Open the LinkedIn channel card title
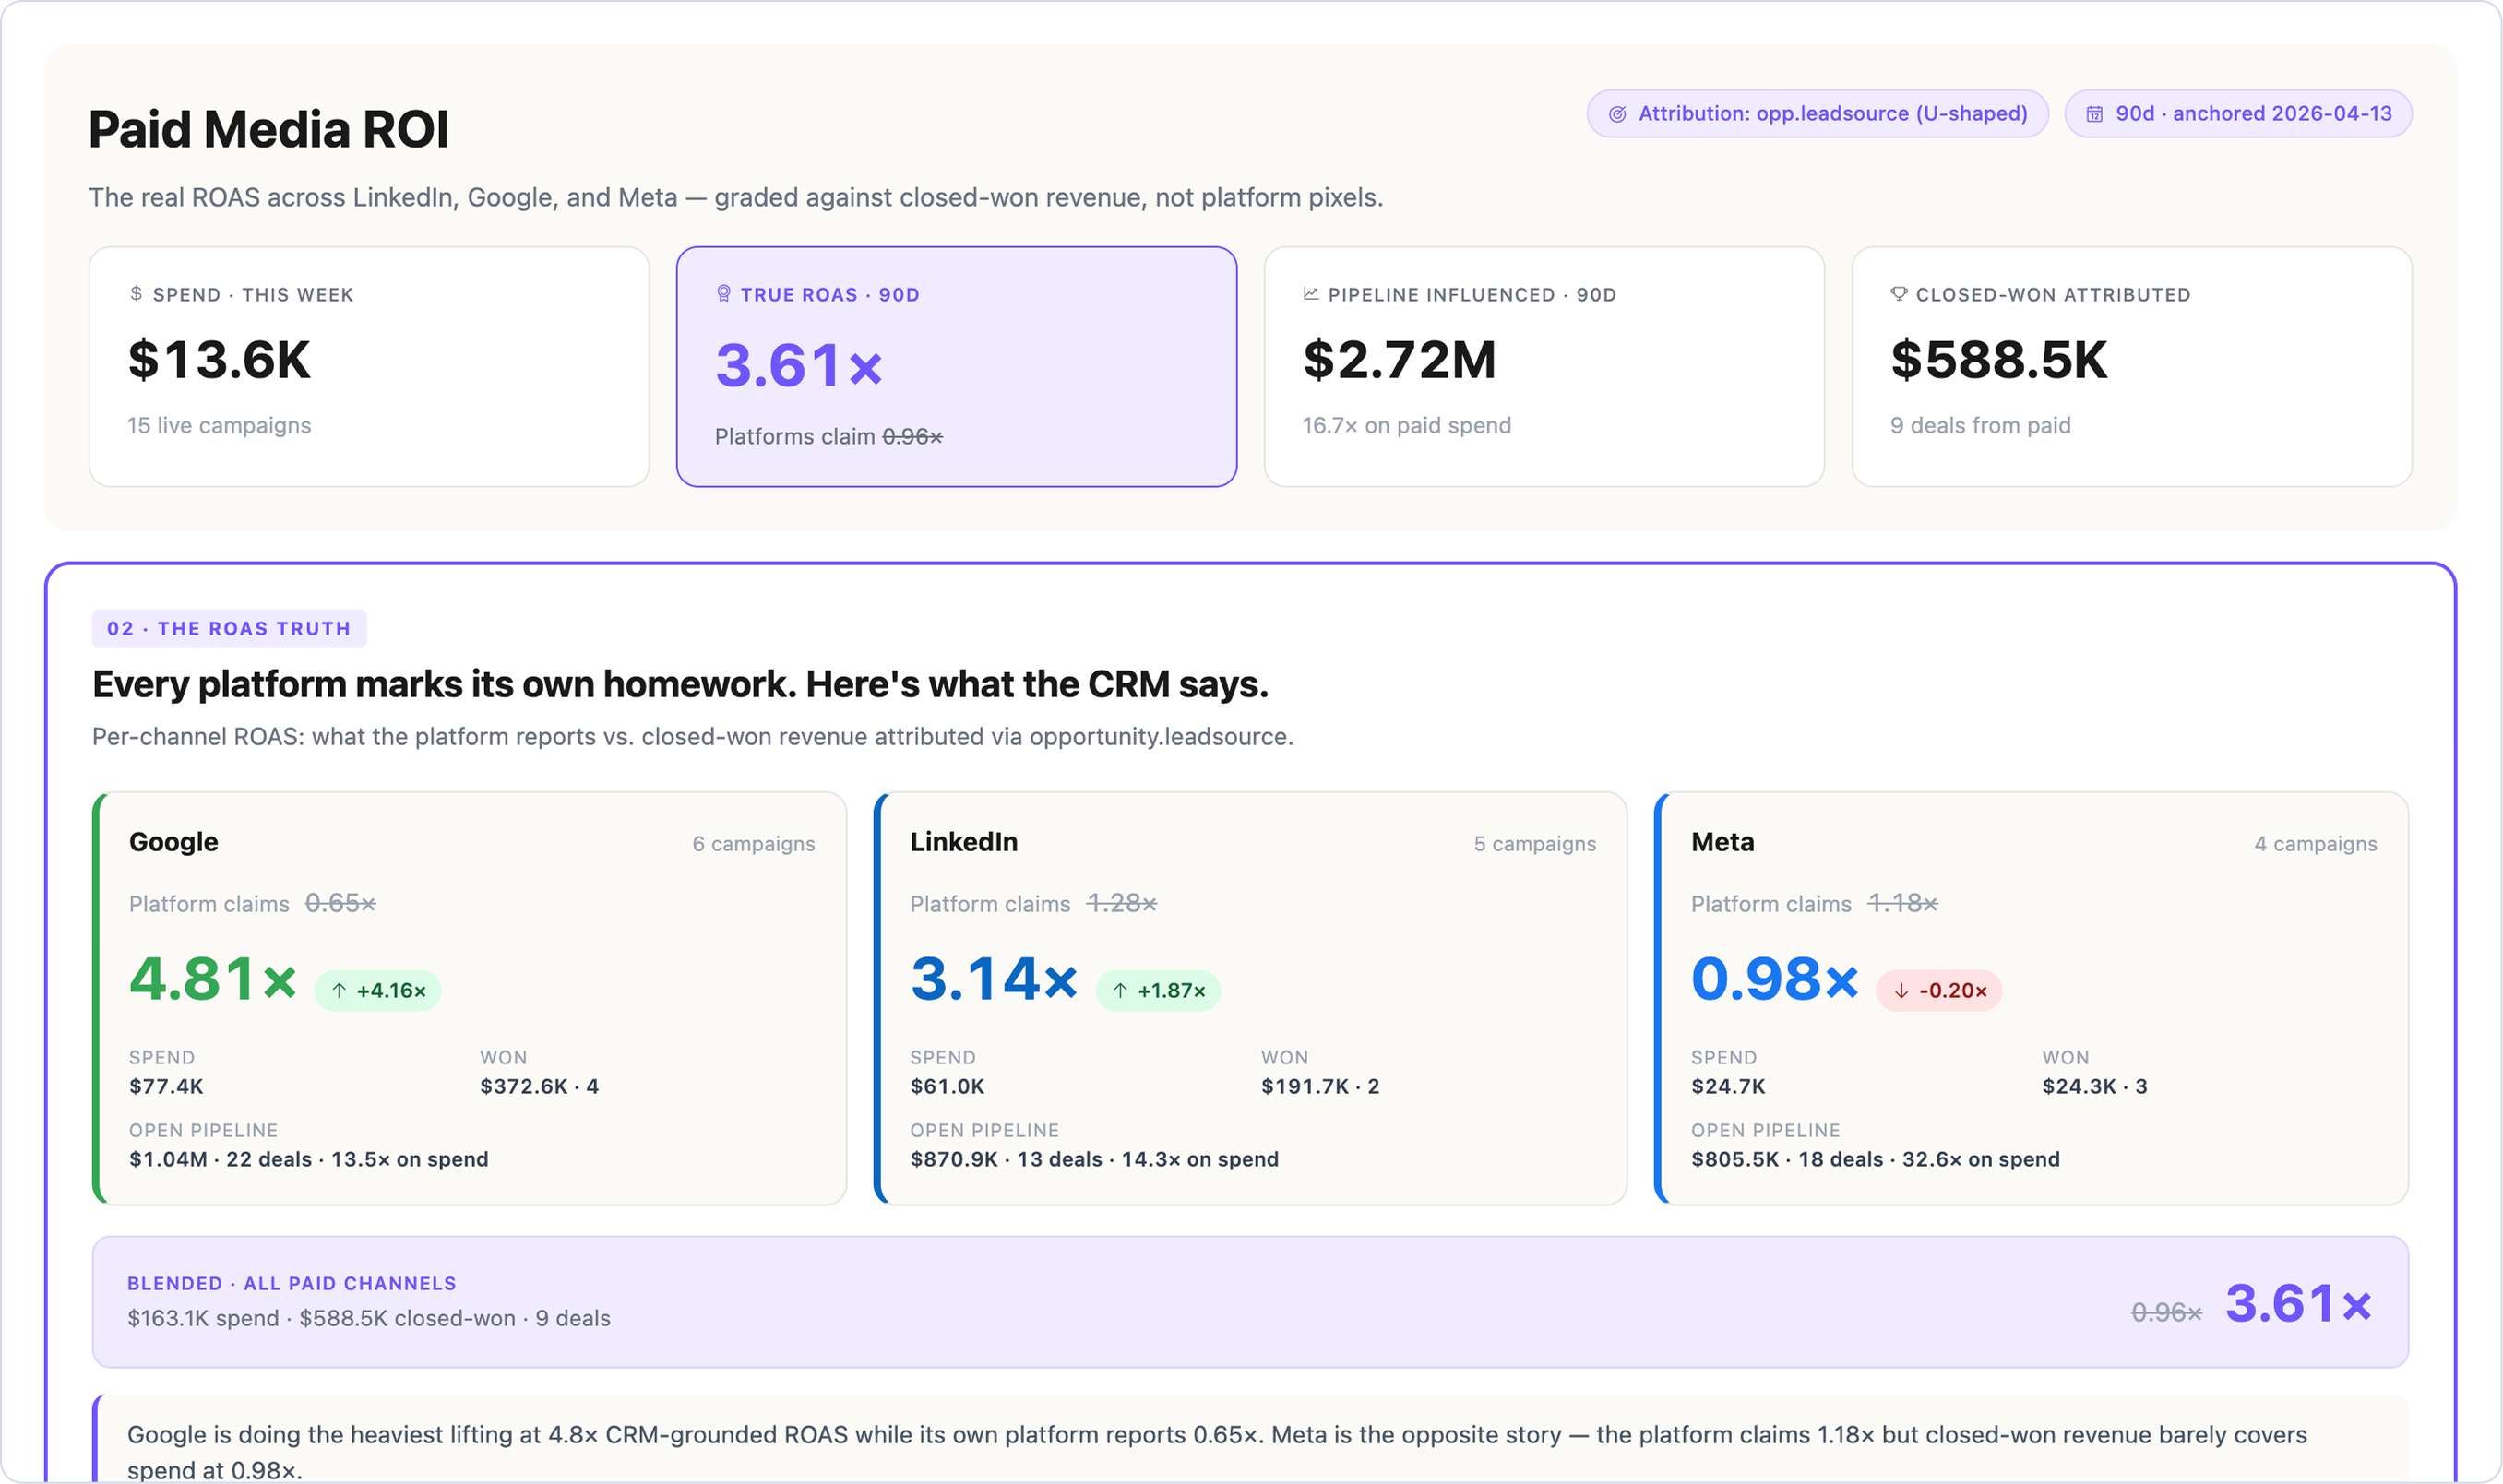The height and width of the screenshot is (1484, 2503). click(964, 842)
